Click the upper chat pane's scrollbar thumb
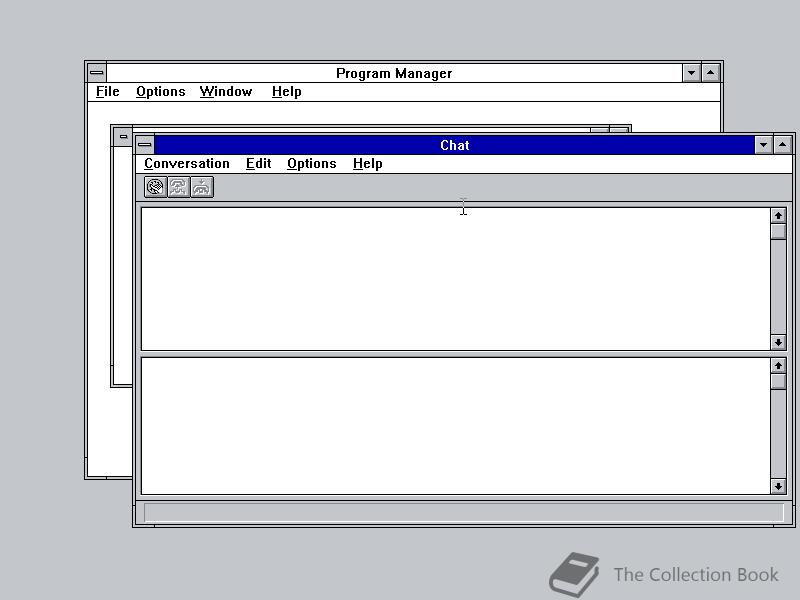 [x=778, y=232]
